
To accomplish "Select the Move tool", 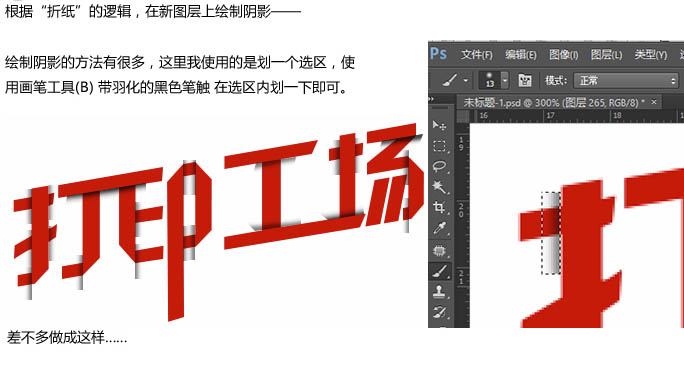I will point(439,126).
